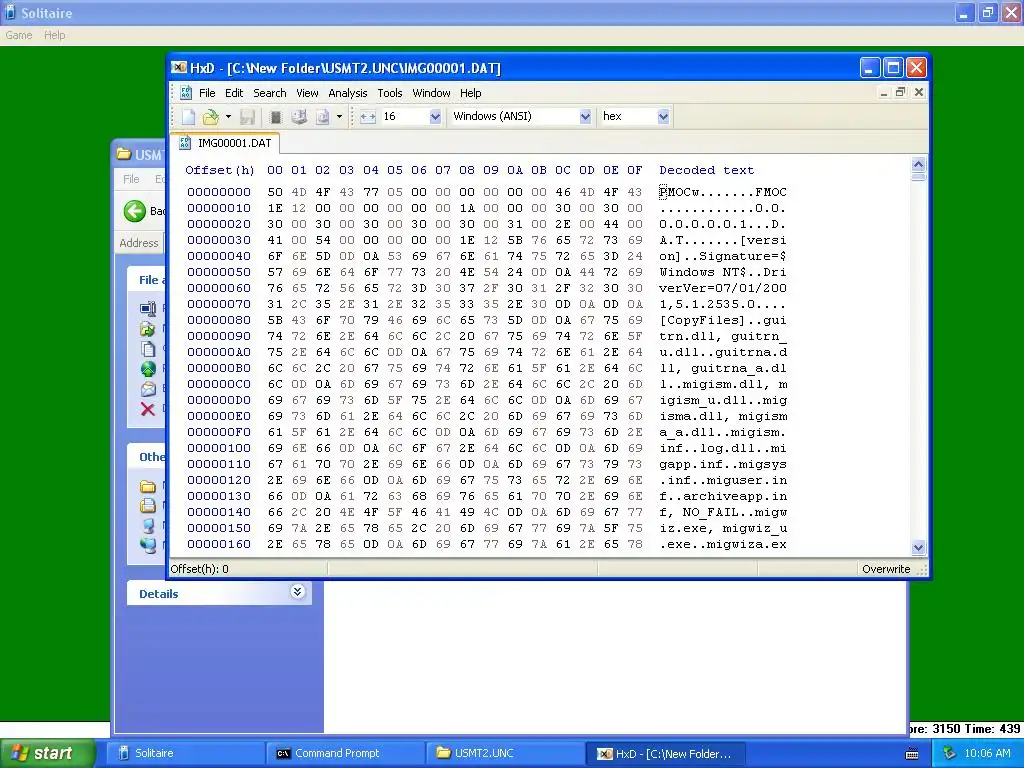The height and width of the screenshot is (768, 1024).
Task: Restore the inner document window in HxD
Action: click(x=901, y=93)
